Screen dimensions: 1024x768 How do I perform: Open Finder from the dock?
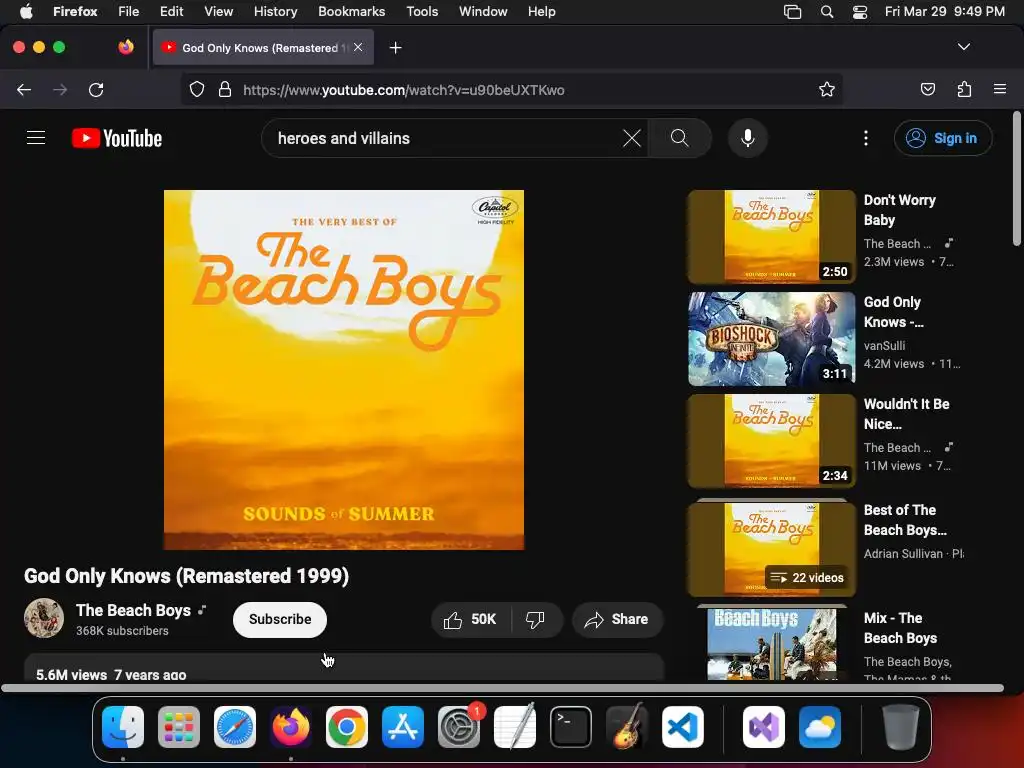tap(123, 727)
